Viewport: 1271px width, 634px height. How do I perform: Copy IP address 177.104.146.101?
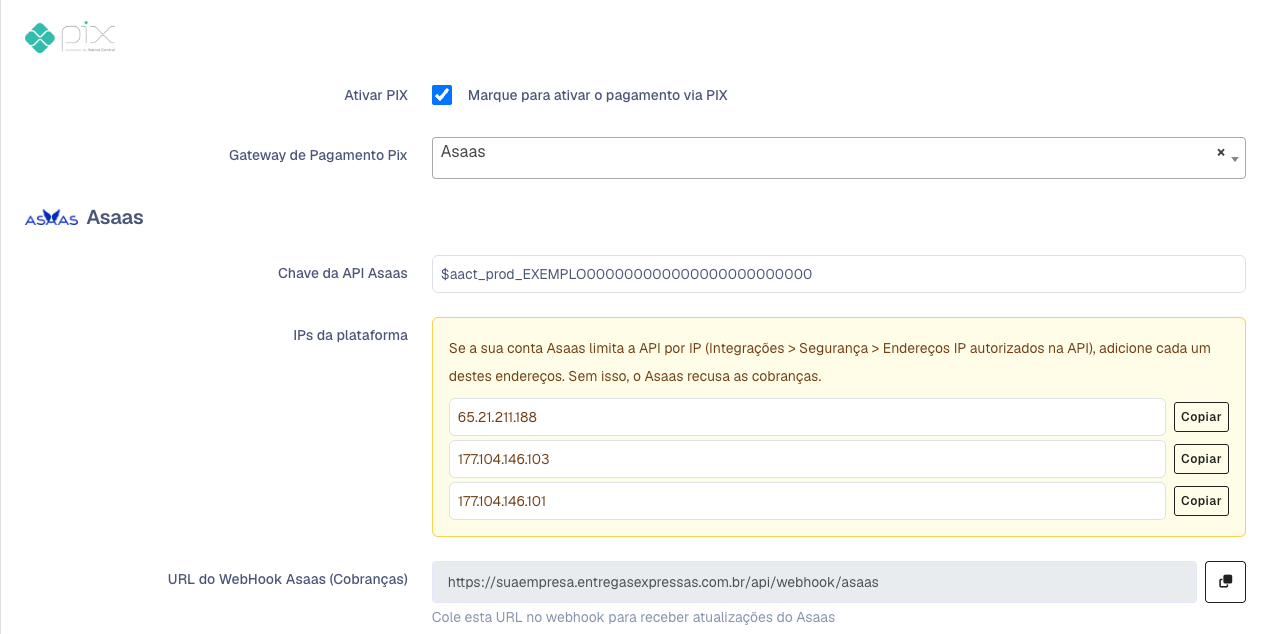[x=1201, y=501]
